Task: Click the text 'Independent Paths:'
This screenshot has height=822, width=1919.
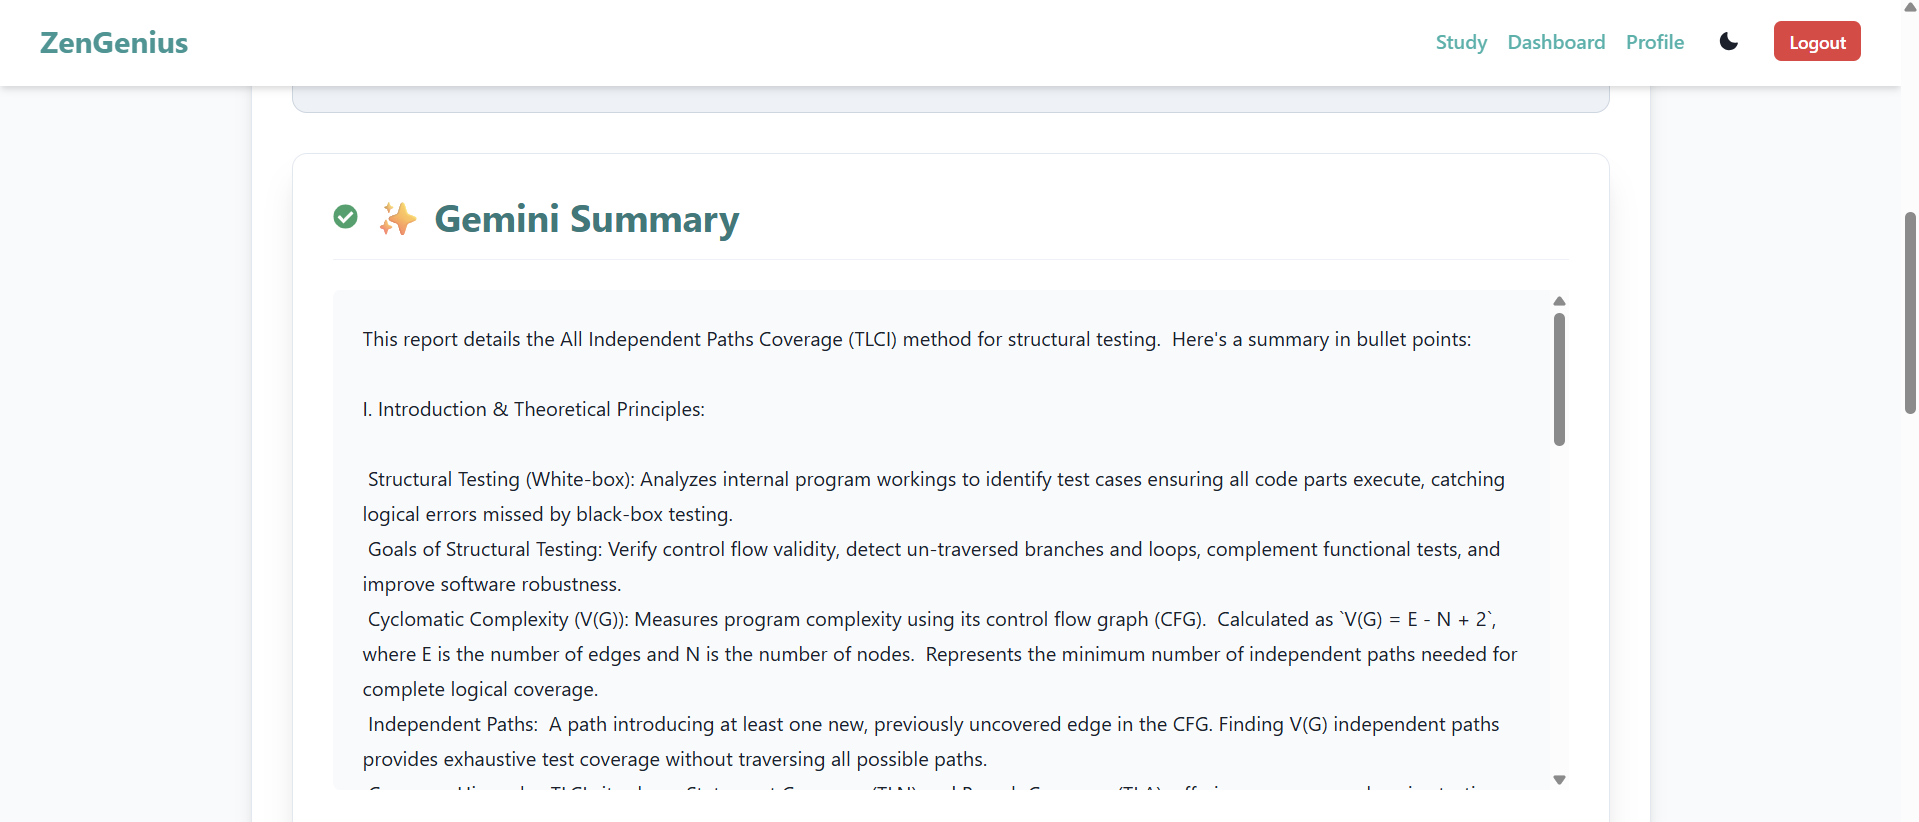Action: [x=453, y=724]
